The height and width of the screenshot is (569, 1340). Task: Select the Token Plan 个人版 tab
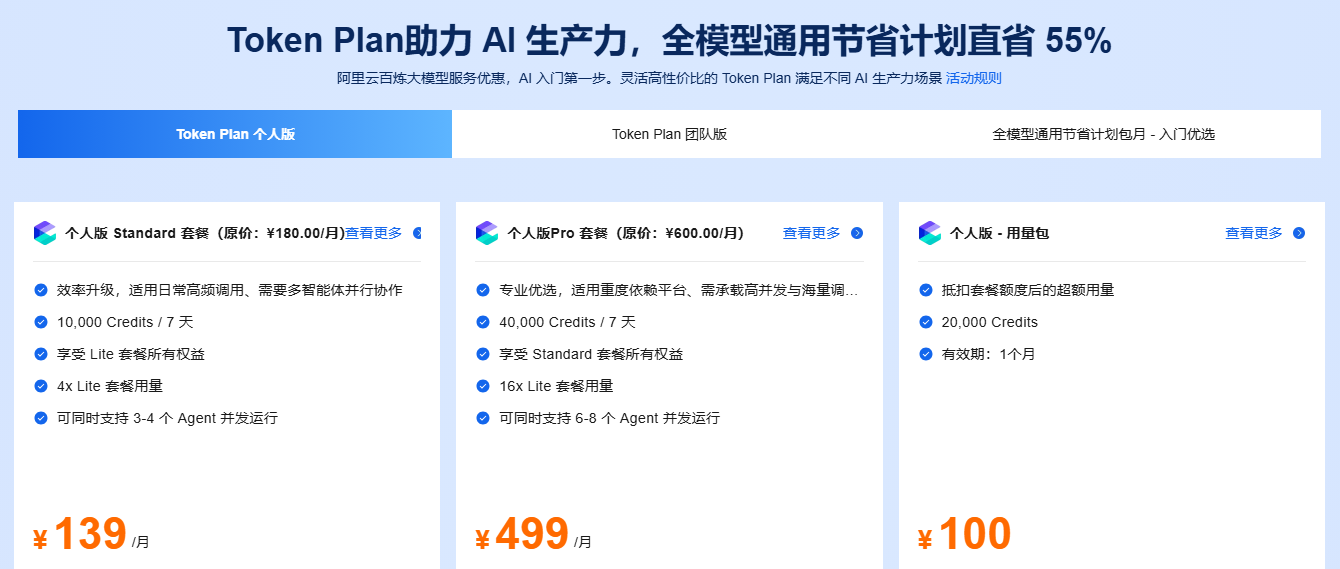[x=235, y=134]
